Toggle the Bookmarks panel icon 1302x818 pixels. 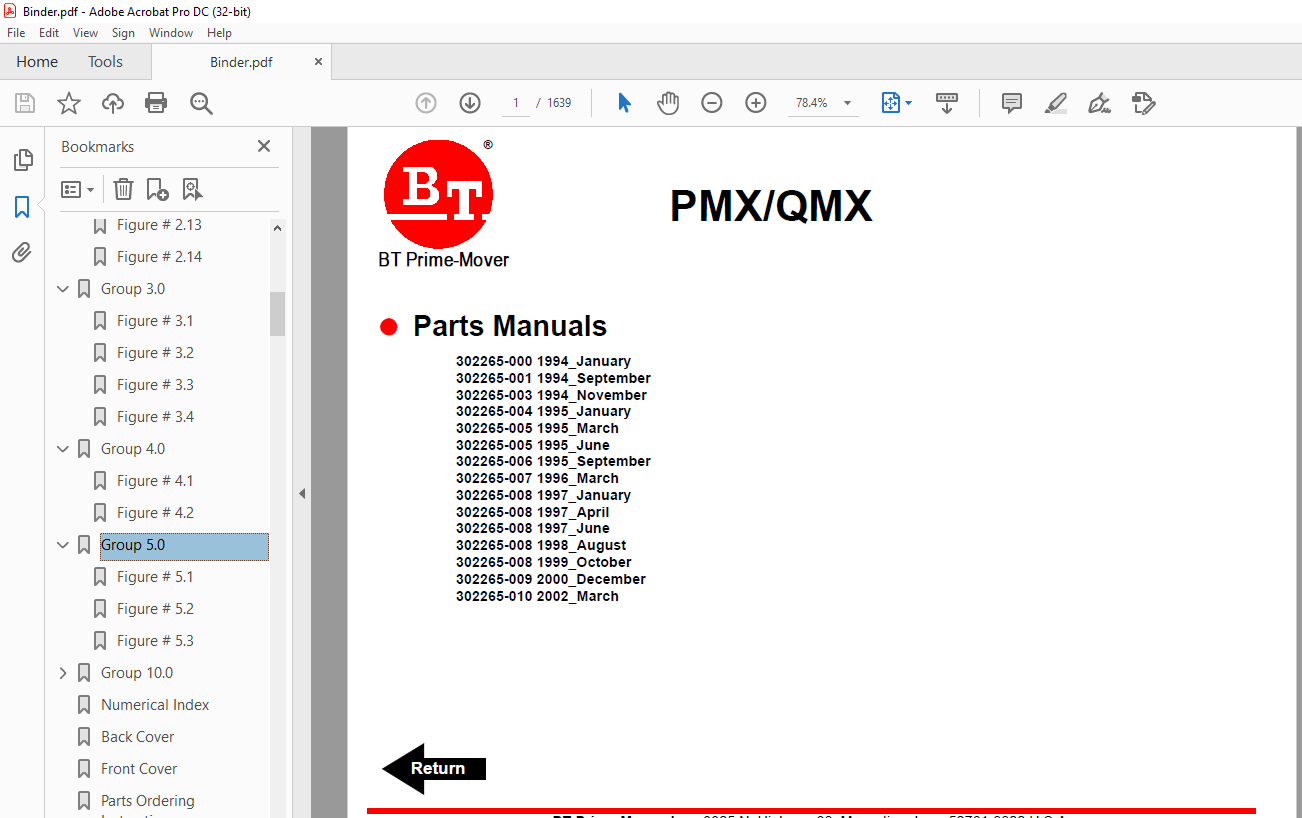(x=22, y=207)
